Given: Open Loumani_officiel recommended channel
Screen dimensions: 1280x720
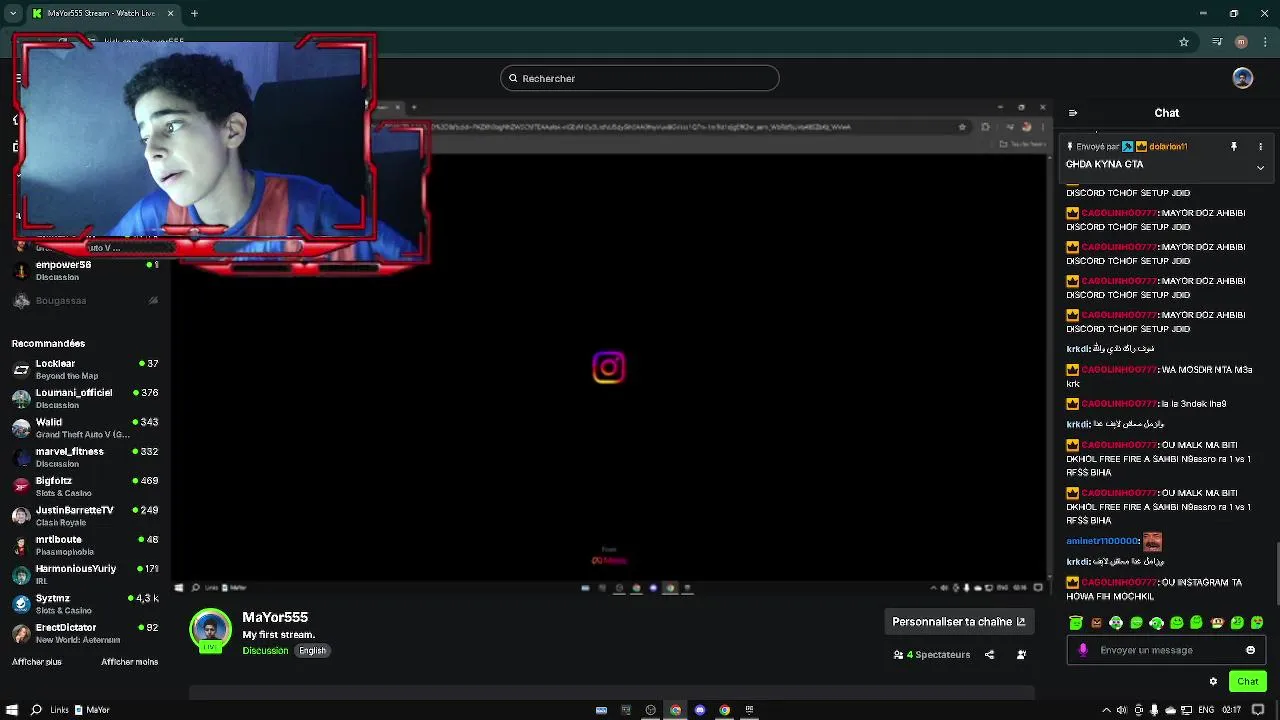Looking at the screenshot, I should click(85, 398).
